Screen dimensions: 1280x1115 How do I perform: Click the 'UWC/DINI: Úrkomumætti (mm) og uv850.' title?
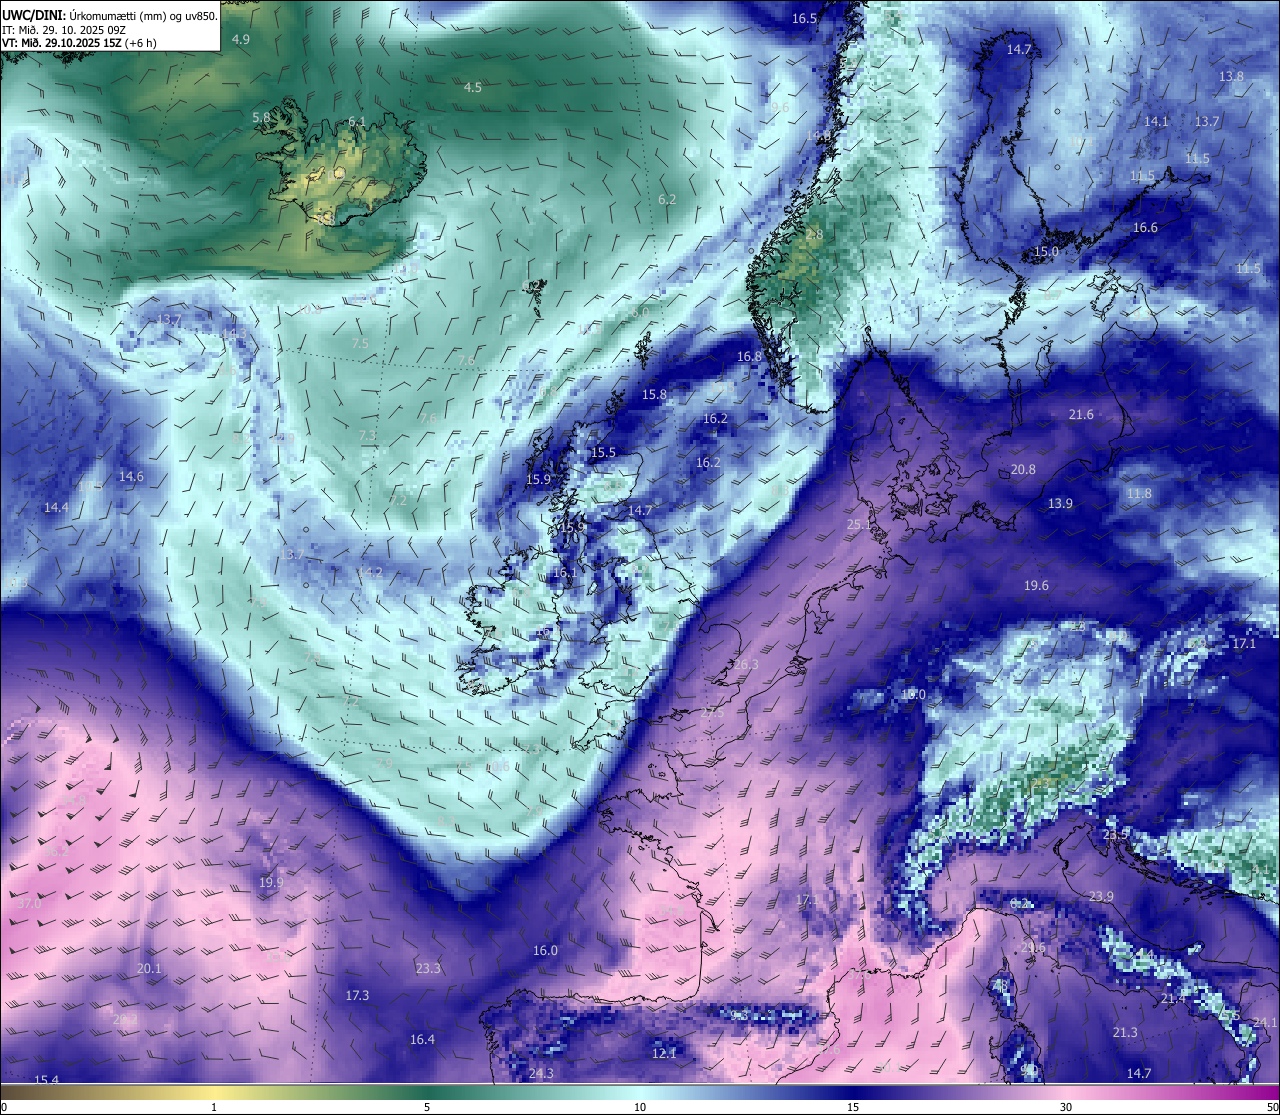point(110,15)
